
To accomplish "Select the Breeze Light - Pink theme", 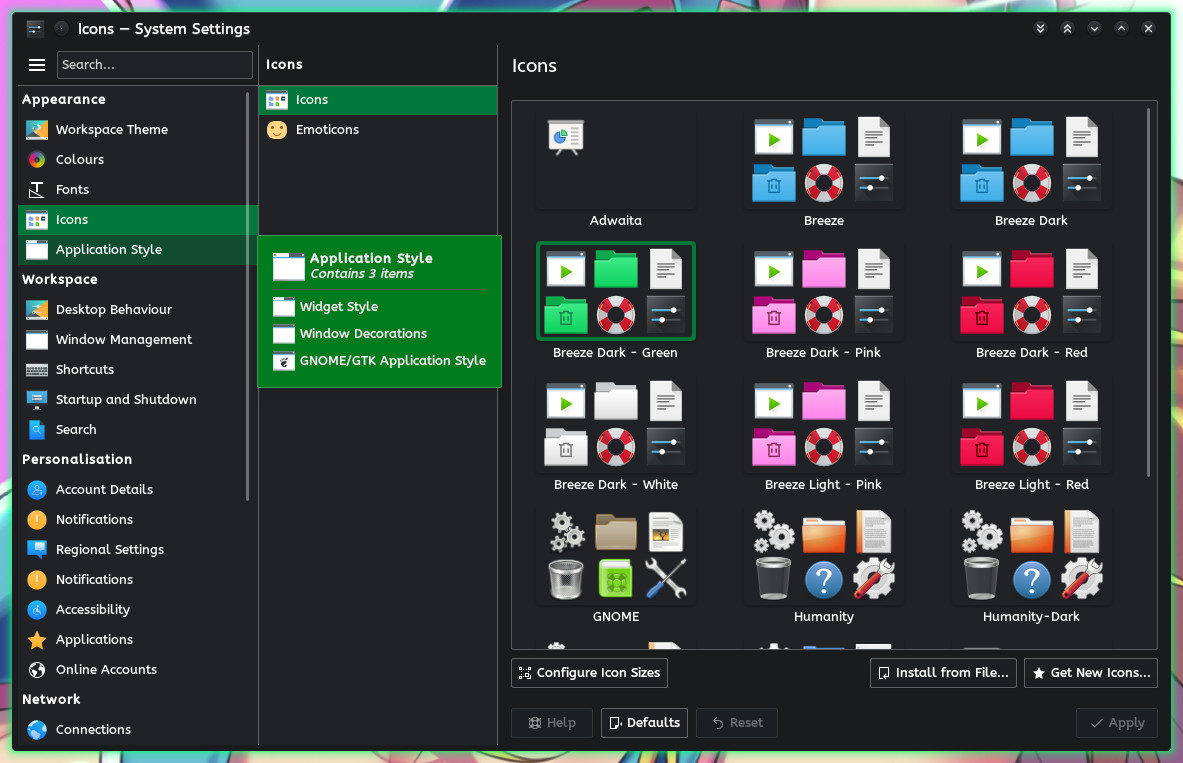I will (823, 434).
